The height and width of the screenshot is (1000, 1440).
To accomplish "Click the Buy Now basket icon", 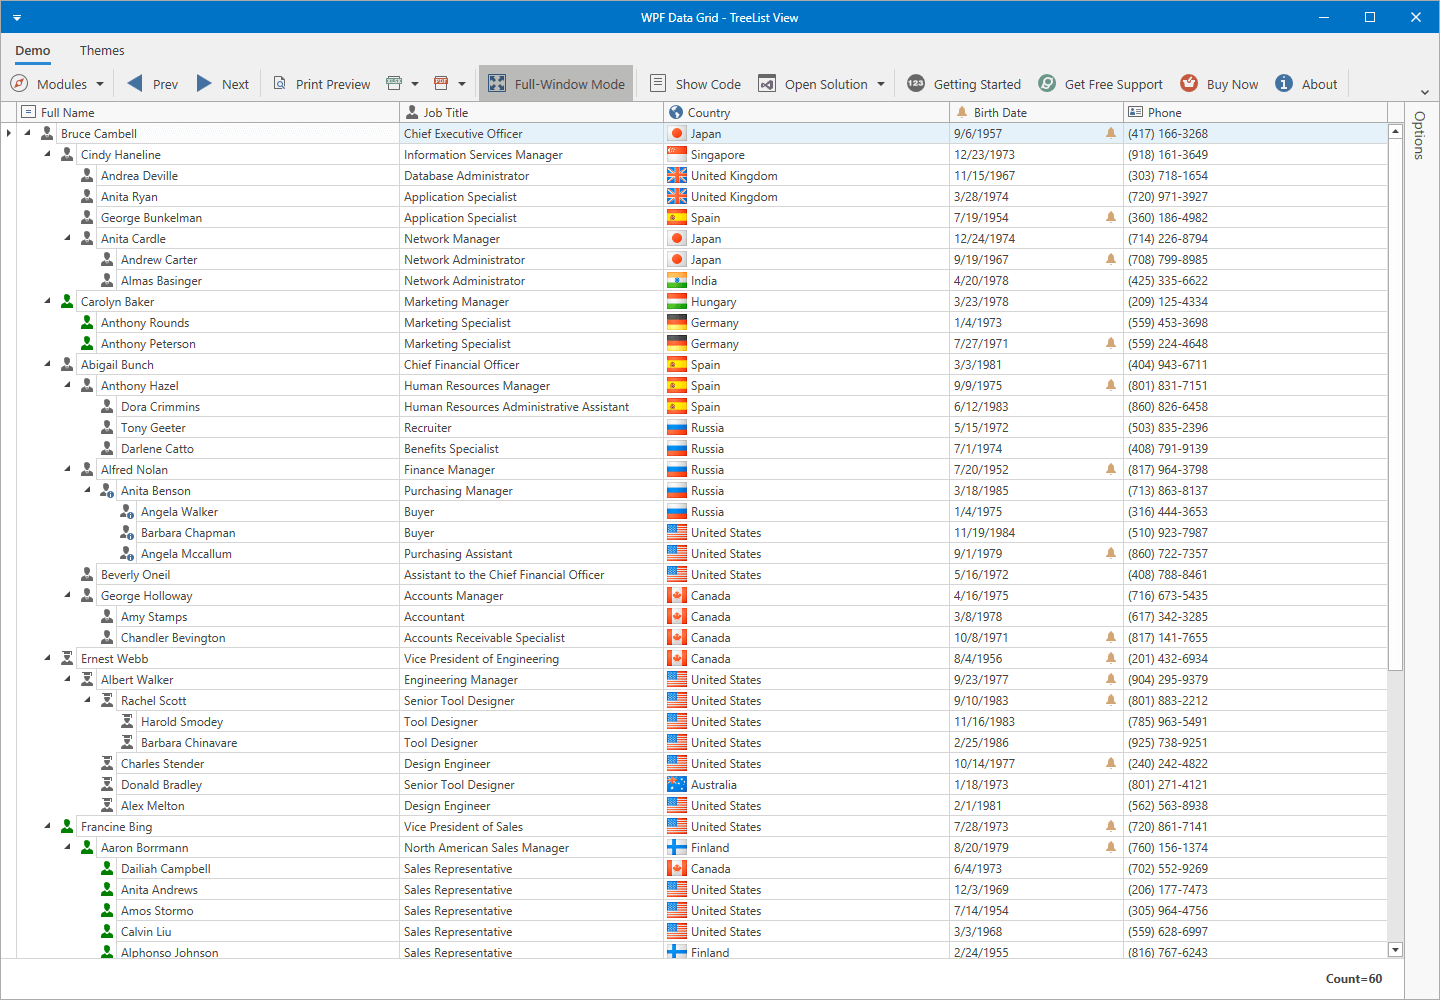I will point(1189,84).
